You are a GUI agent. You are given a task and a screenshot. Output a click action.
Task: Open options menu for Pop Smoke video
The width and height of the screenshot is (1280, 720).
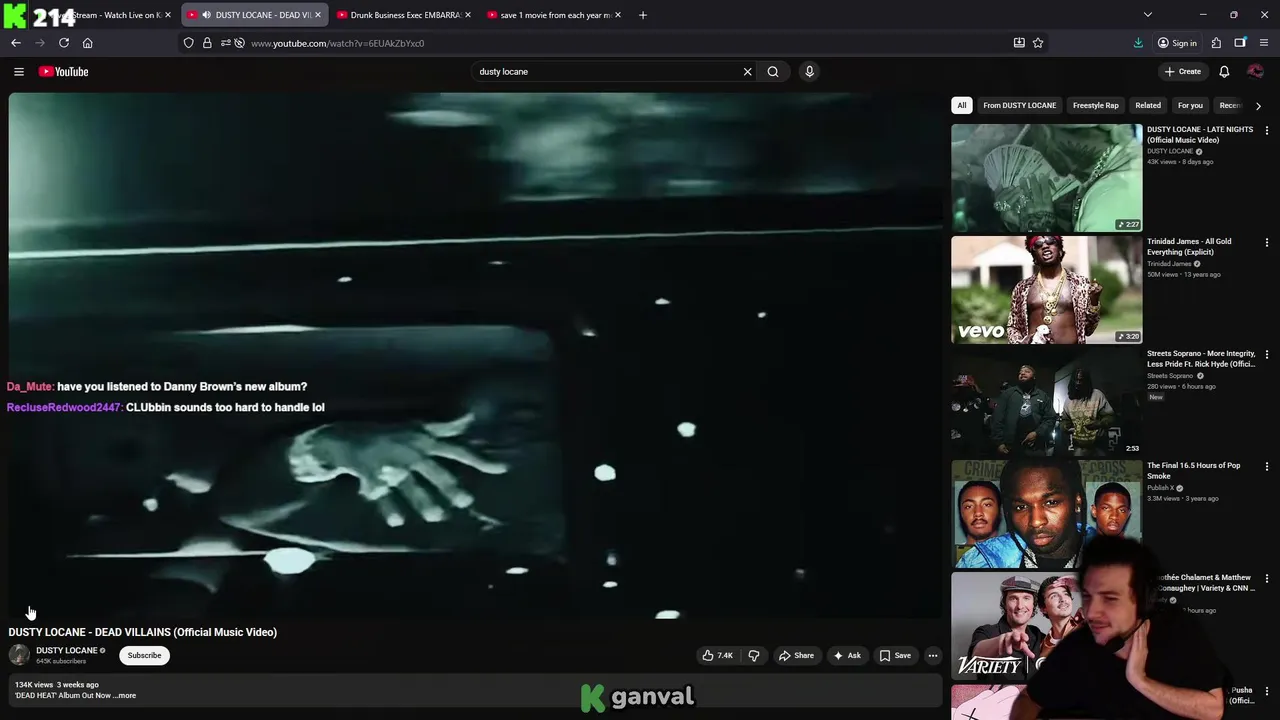[1267, 466]
